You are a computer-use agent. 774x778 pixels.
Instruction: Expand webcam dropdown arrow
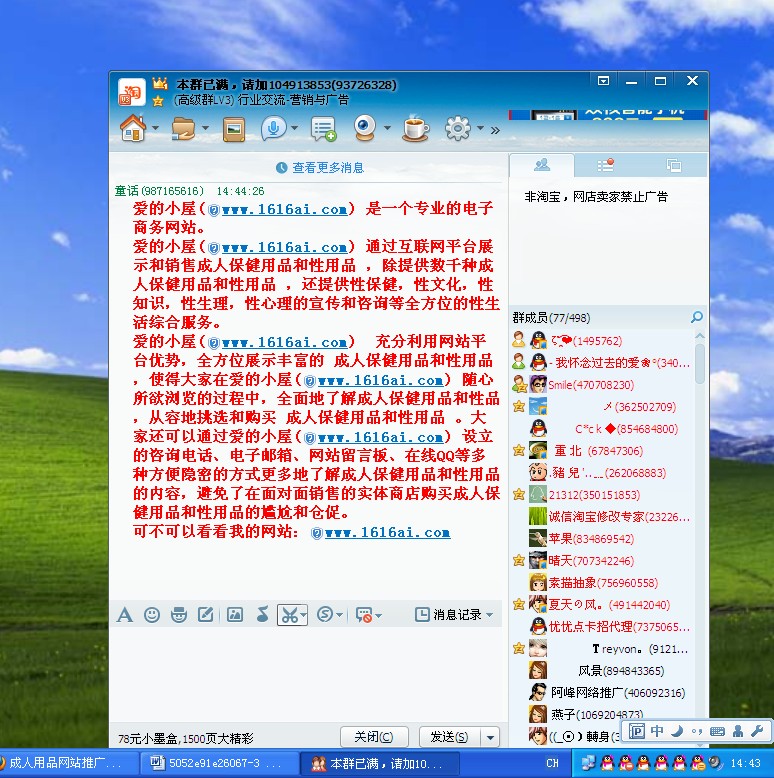pyautogui.click(x=387, y=128)
